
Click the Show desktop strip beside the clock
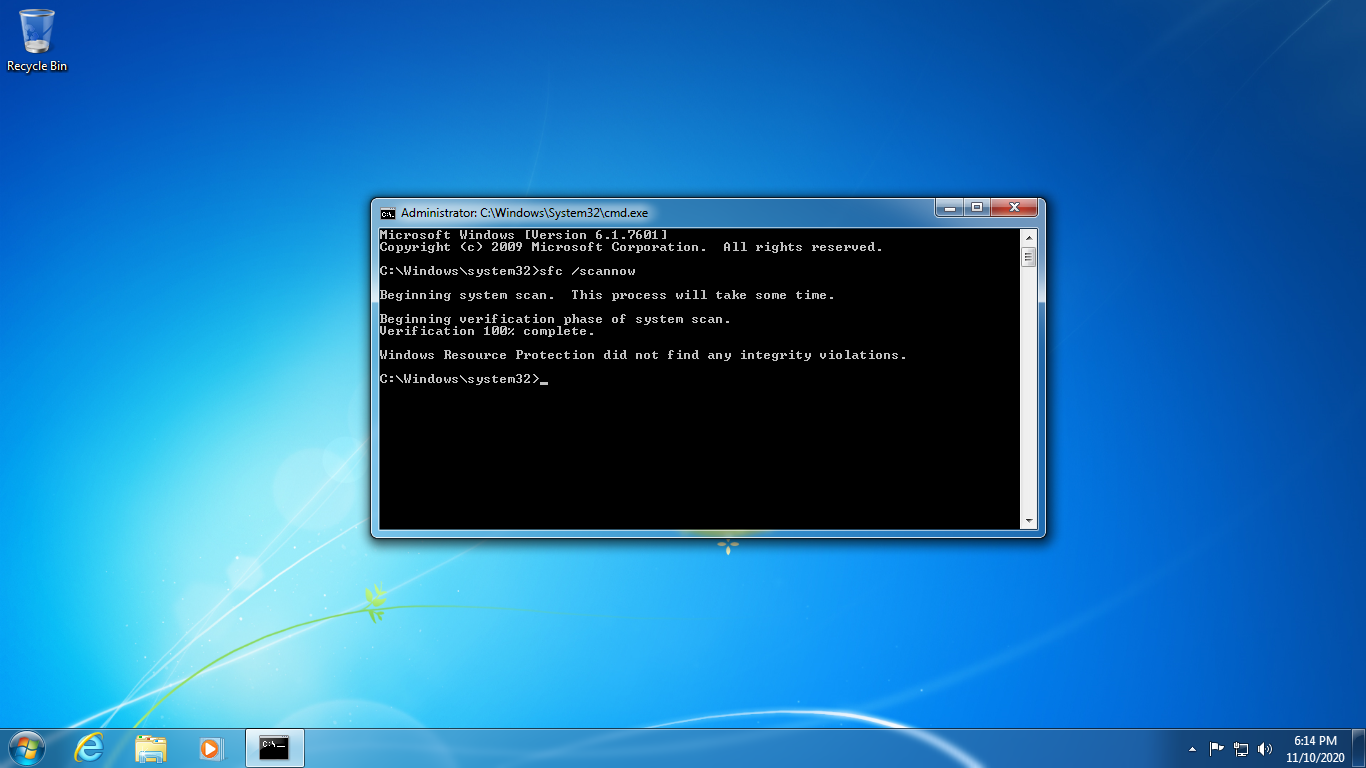pyautogui.click(x=1358, y=748)
